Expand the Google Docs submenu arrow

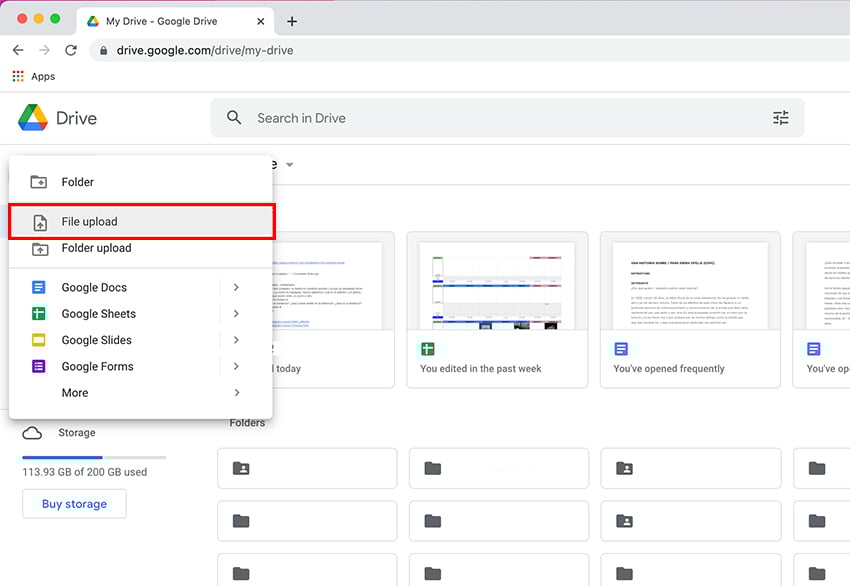236,287
